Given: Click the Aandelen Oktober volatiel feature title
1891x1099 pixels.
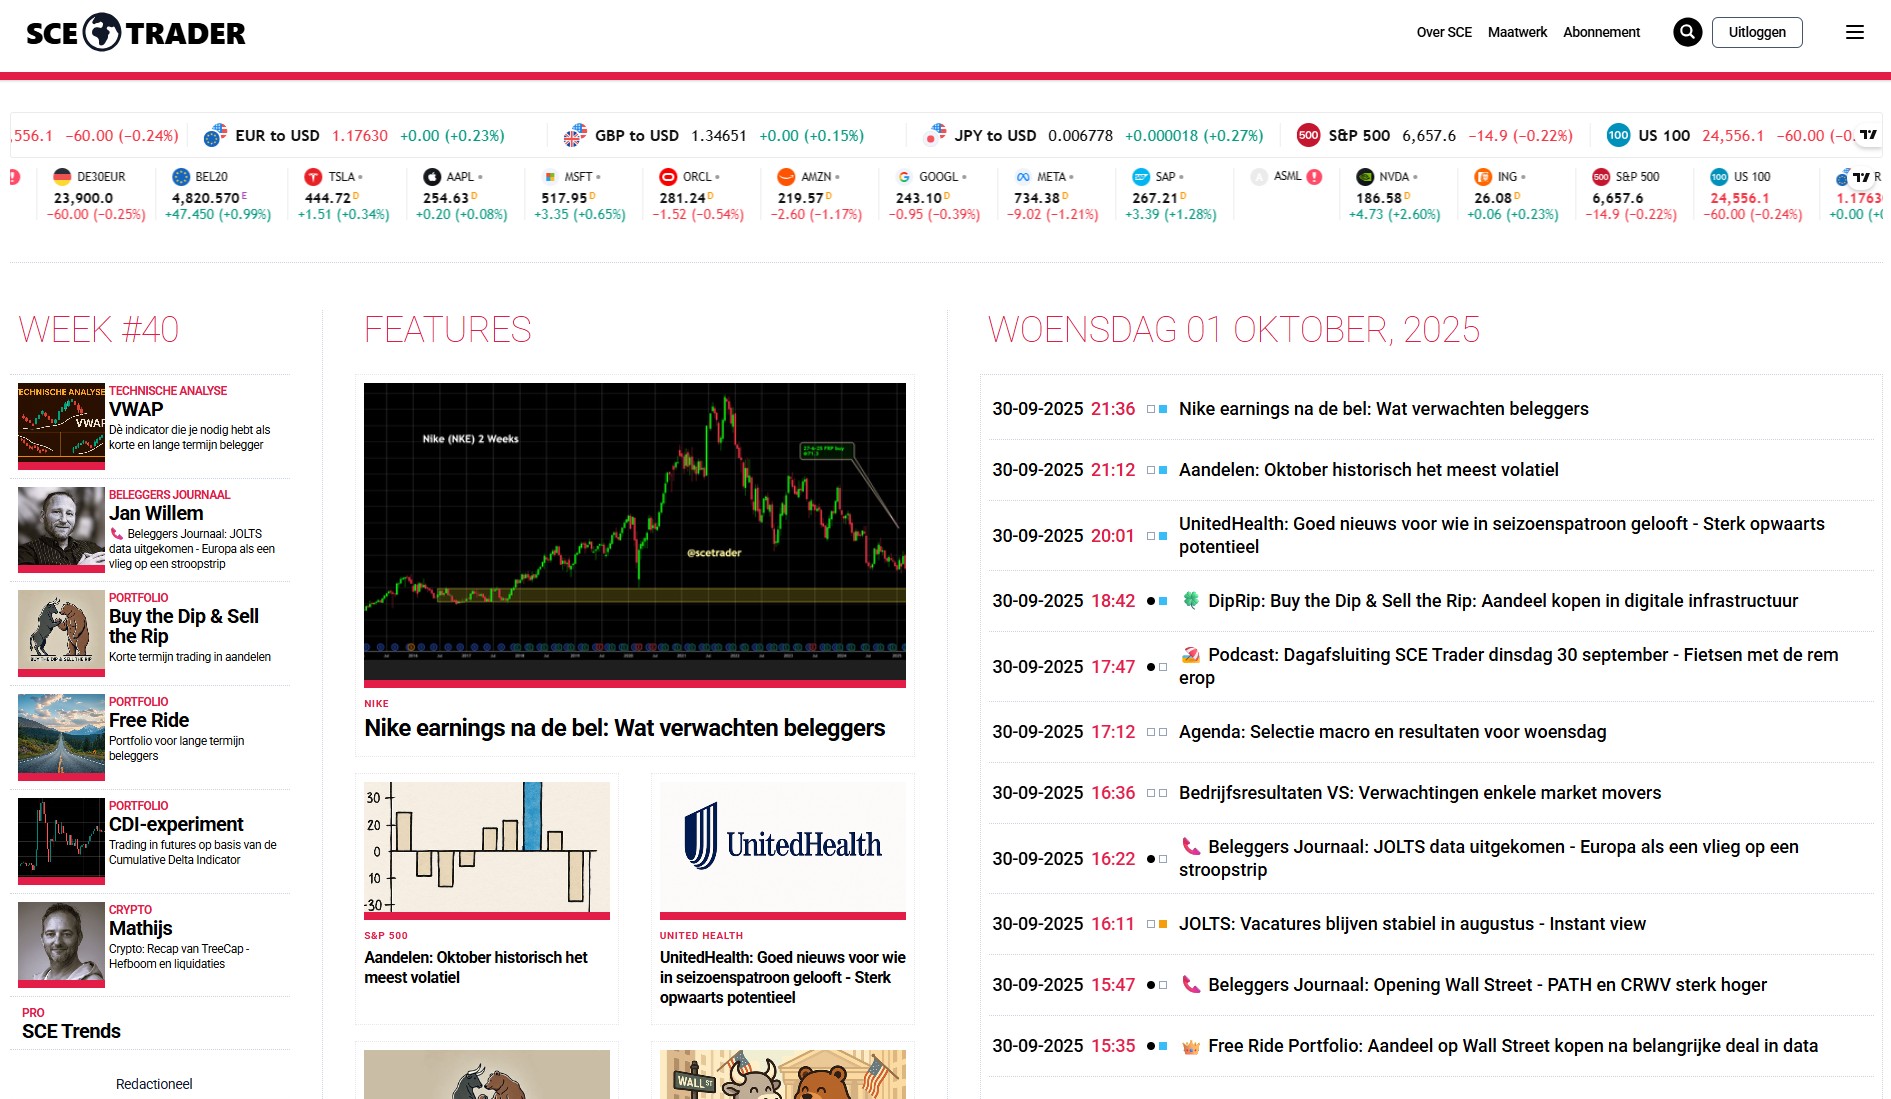Looking at the screenshot, I should pyautogui.click(x=476, y=967).
